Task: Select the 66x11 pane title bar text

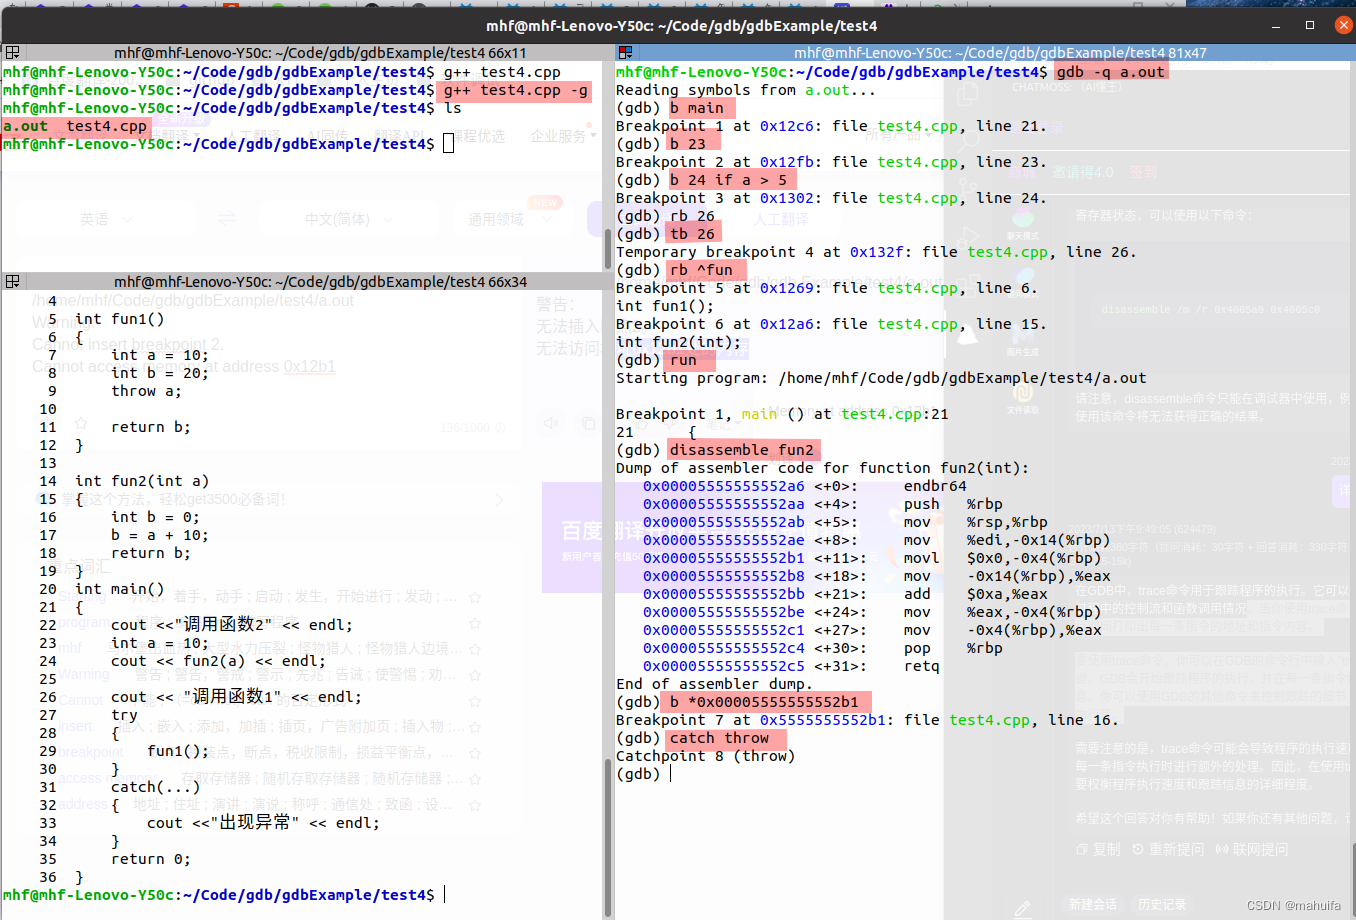Action: (x=320, y=53)
